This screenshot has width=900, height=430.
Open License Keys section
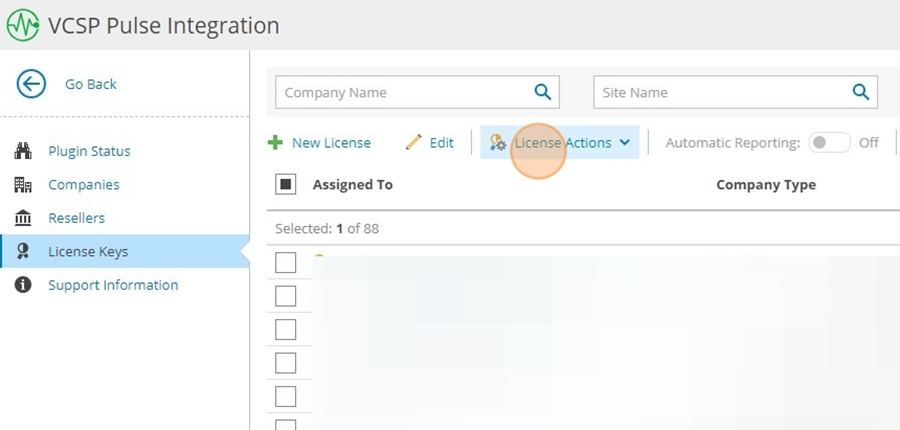[125, 251]
